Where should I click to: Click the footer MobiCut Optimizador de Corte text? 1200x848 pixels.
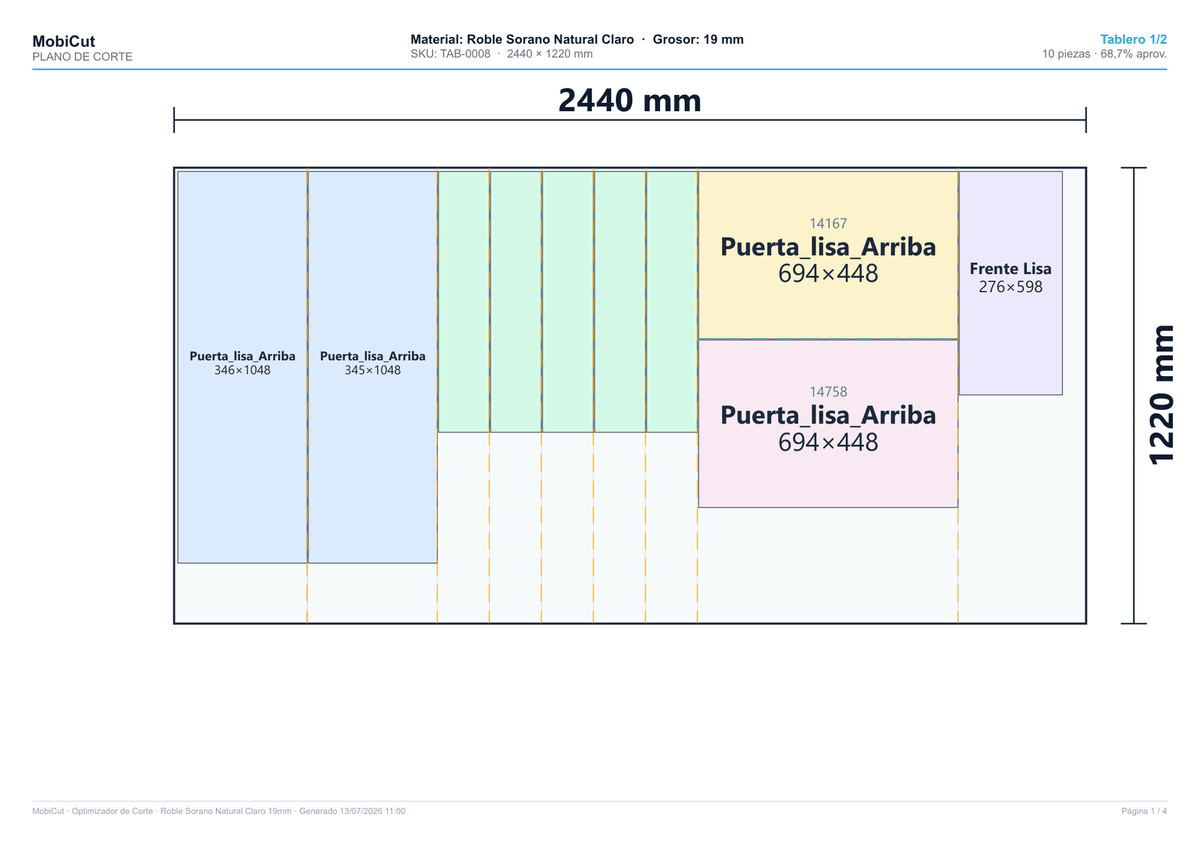pos(218,811)
